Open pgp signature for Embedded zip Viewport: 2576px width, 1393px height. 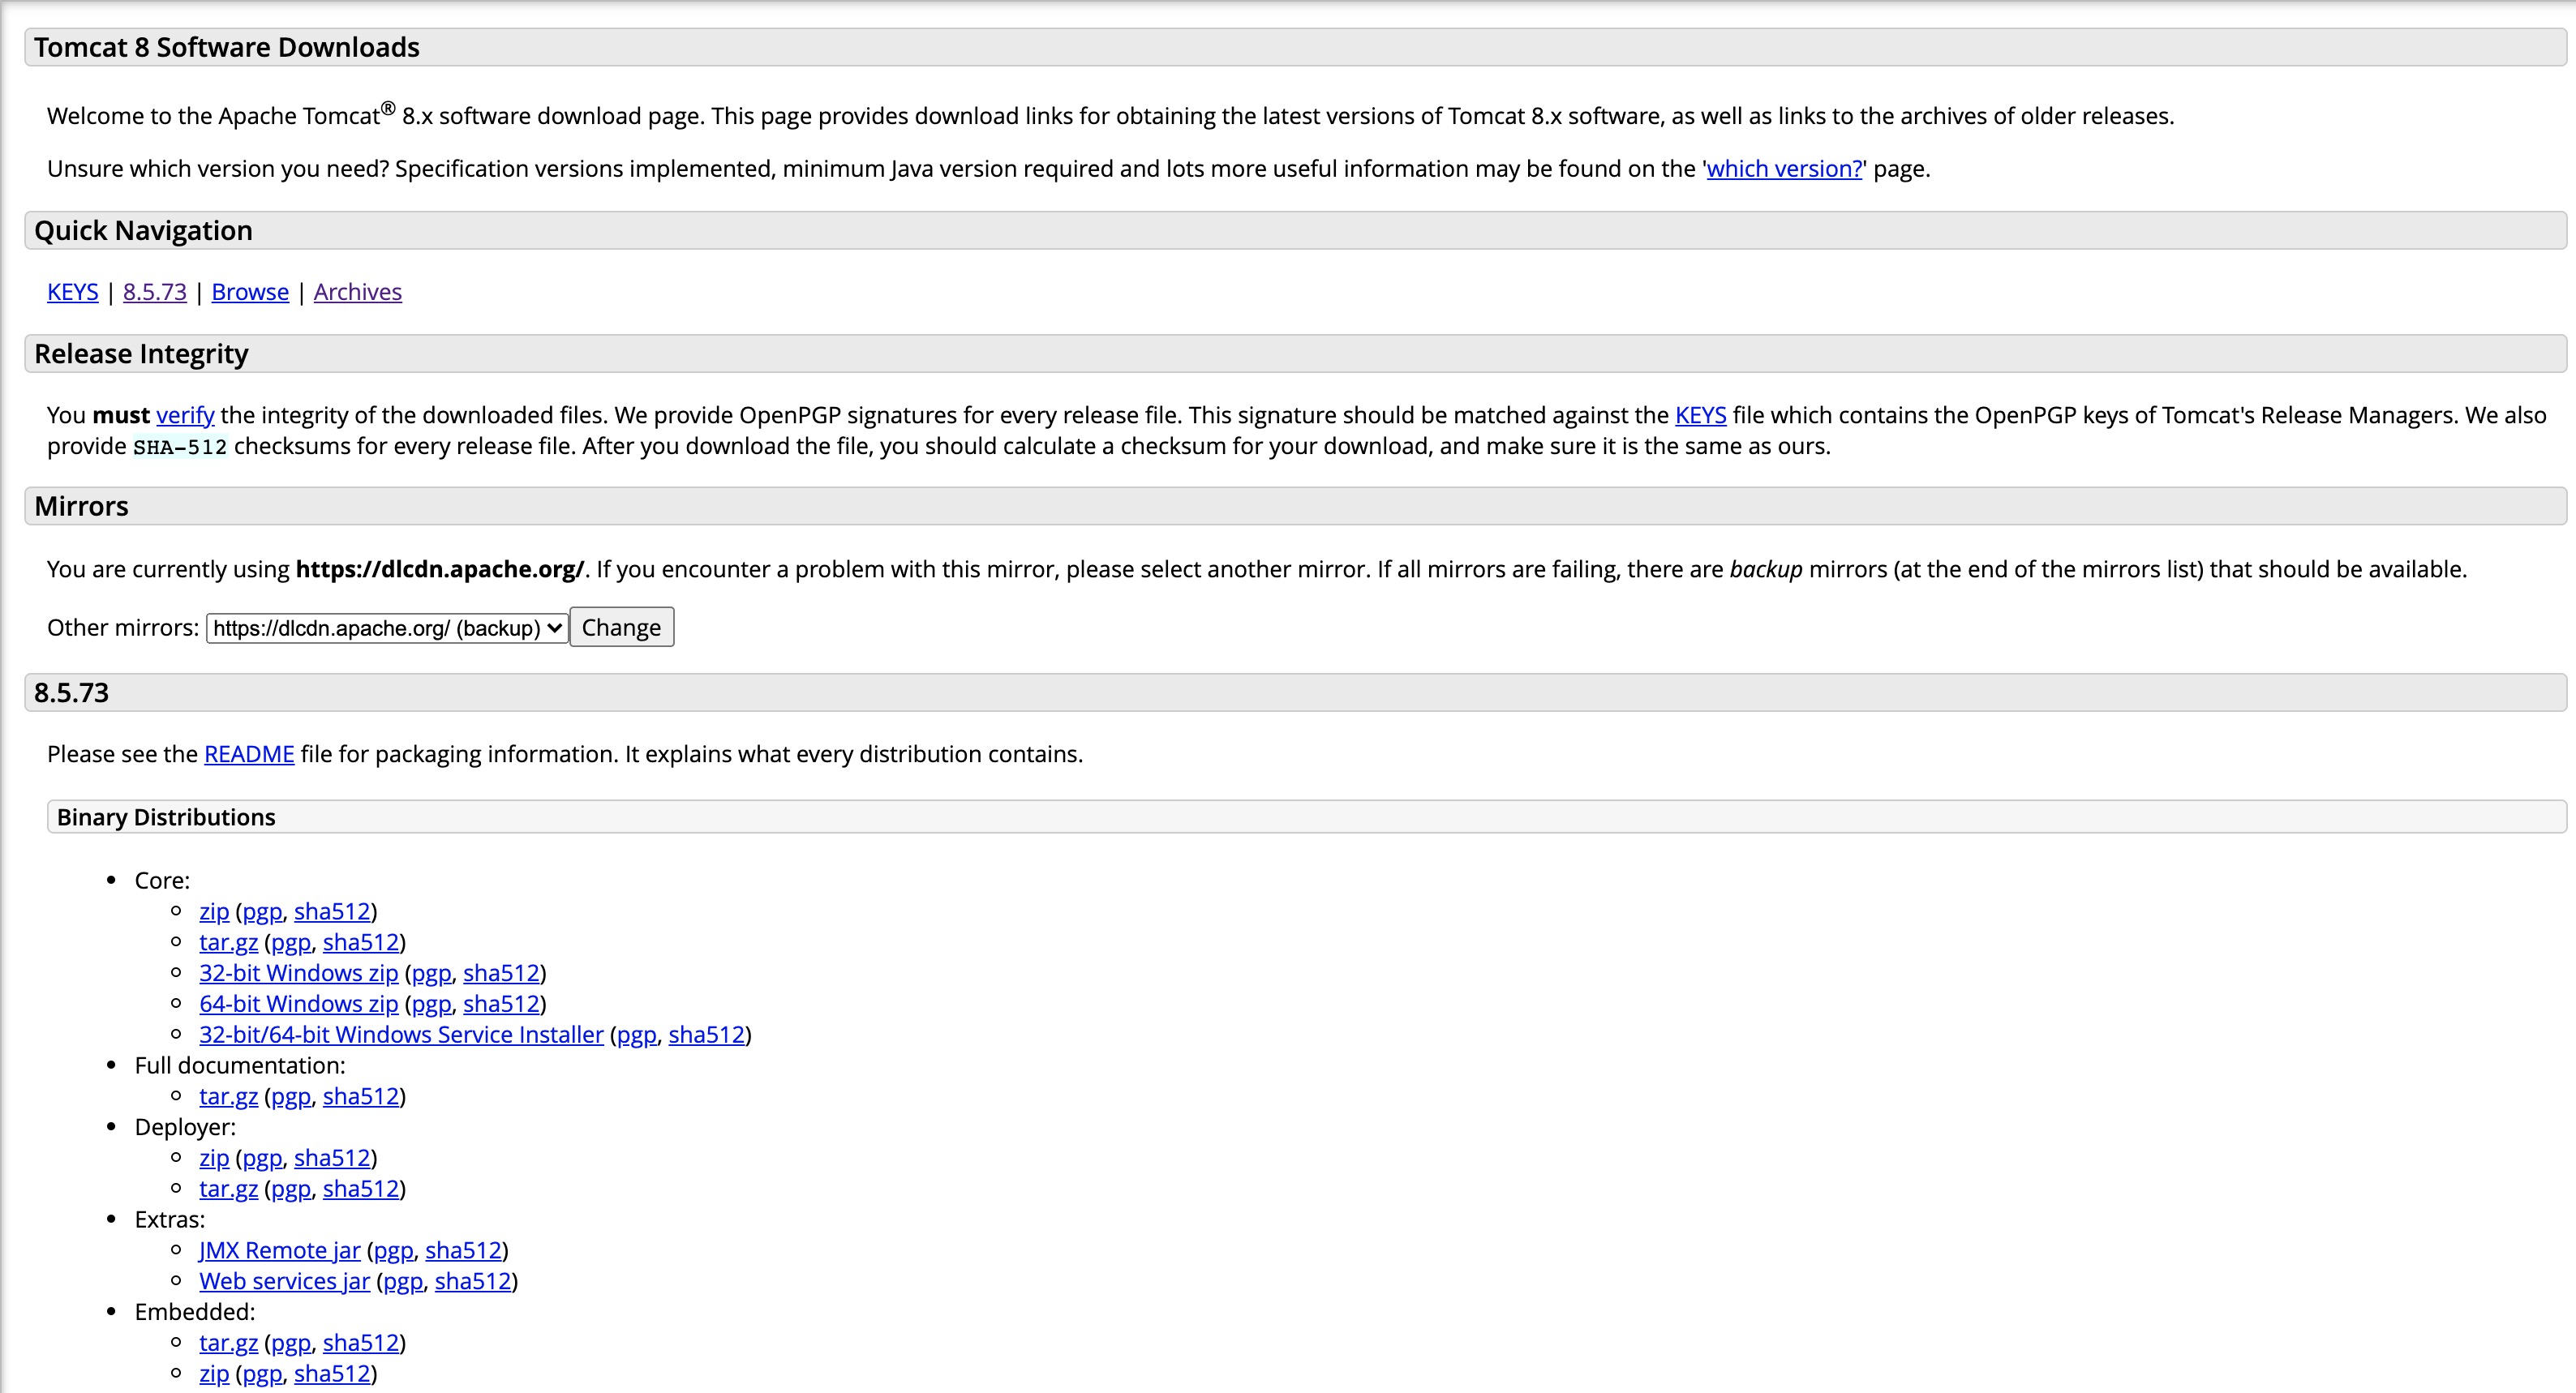point(262,1374)
